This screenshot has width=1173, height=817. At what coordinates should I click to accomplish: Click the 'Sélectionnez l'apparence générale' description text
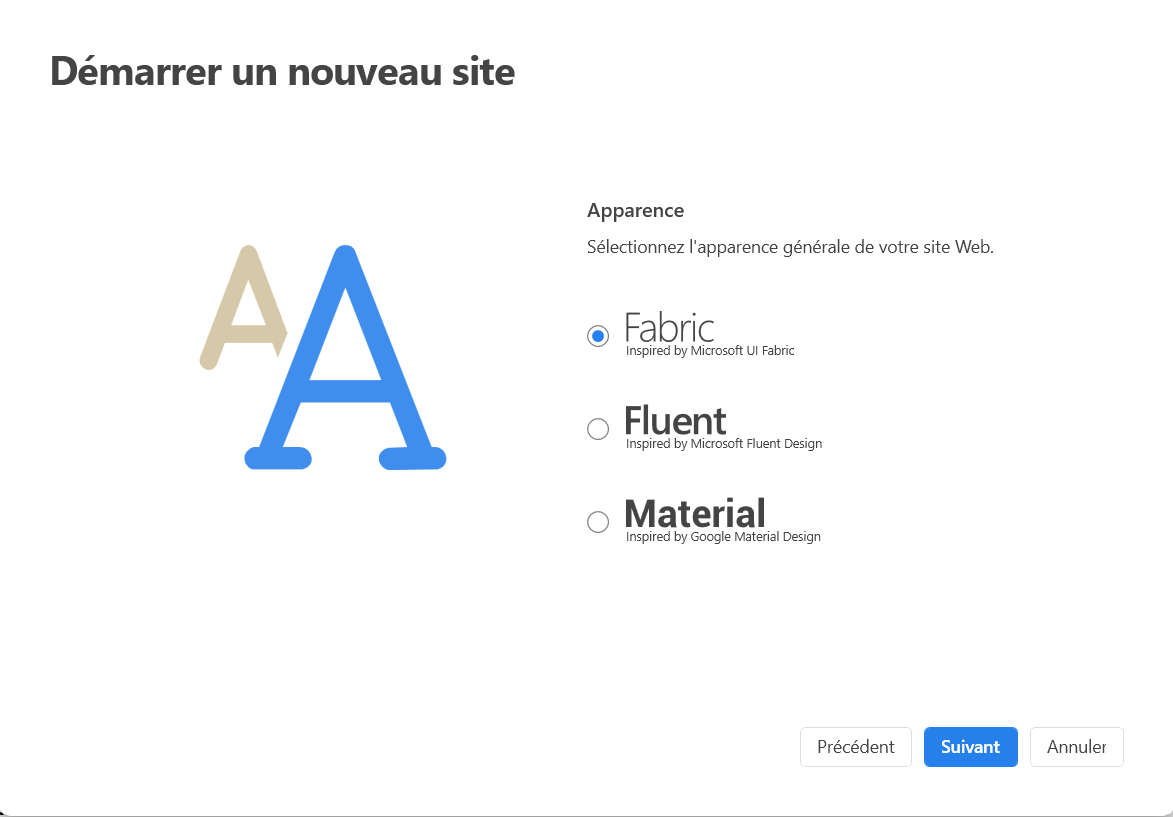790,247
